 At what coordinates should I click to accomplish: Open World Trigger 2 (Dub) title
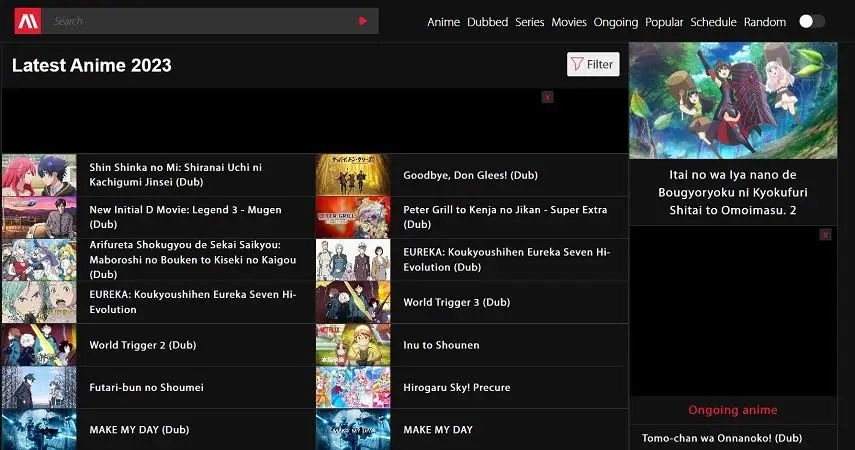pos(143,345)
